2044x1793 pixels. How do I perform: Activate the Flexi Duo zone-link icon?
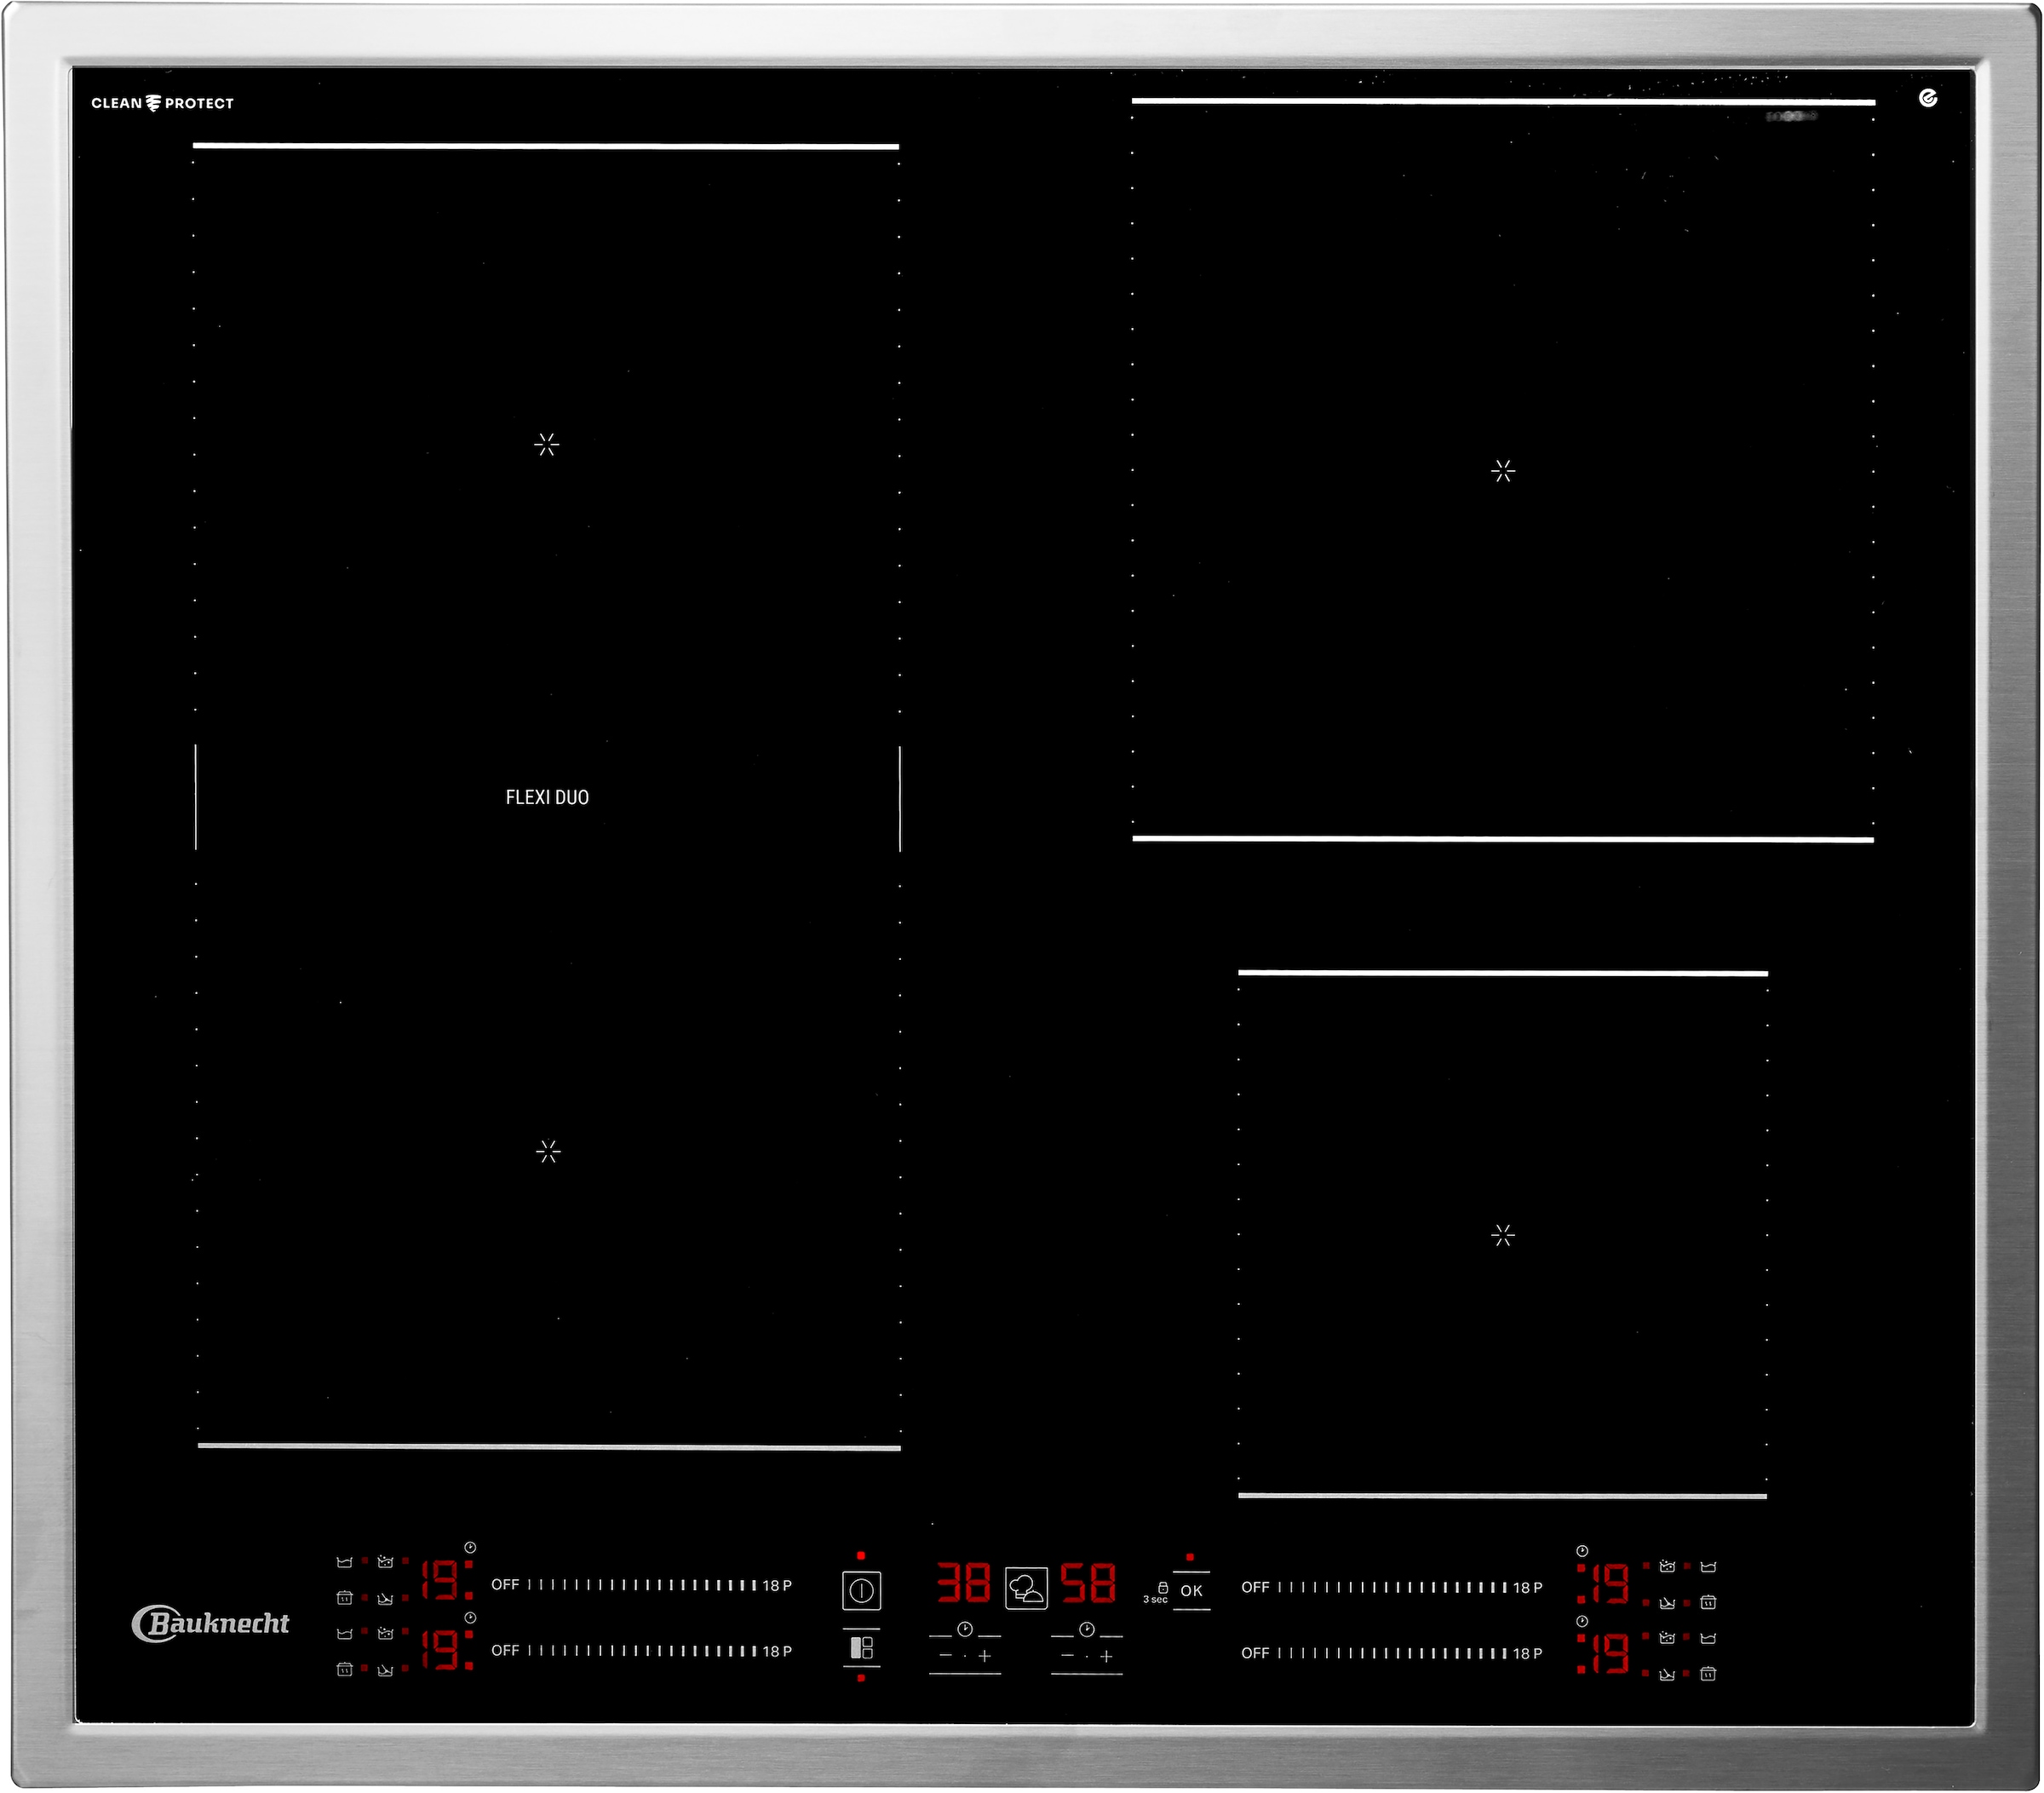861,1647
